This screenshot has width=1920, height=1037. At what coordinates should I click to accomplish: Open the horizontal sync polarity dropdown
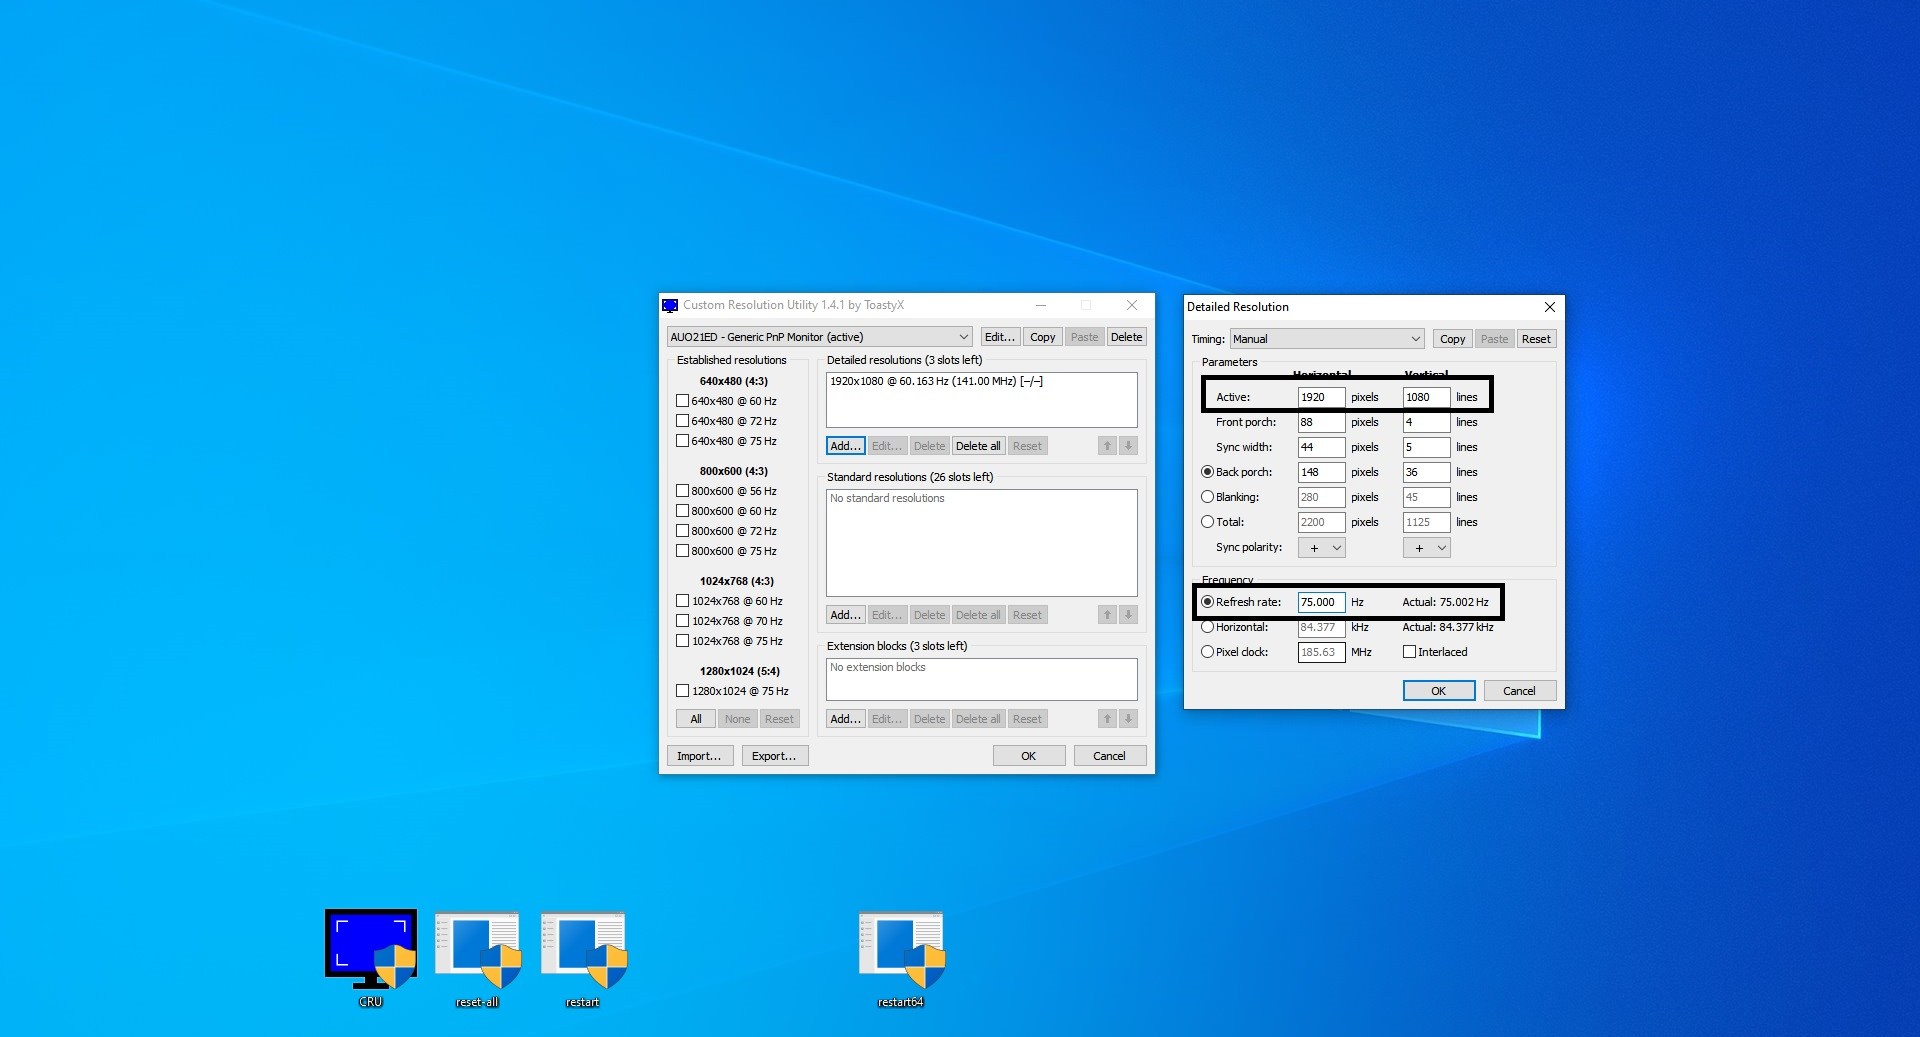[1321, 548]
